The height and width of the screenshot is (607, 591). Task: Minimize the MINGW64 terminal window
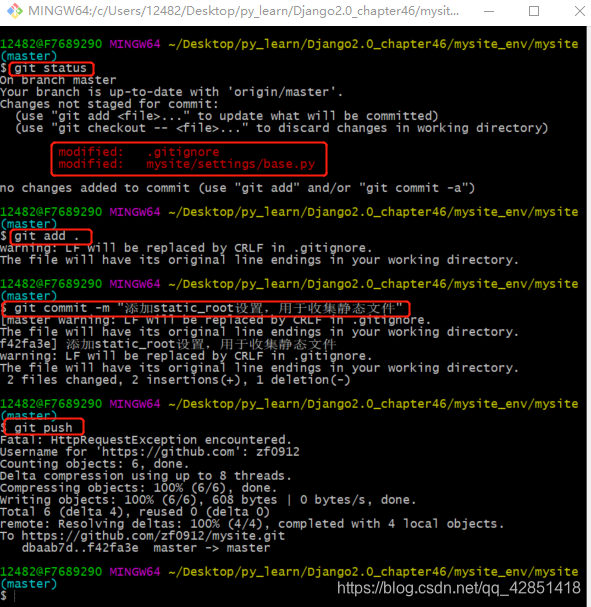click(x=489, y=11)
